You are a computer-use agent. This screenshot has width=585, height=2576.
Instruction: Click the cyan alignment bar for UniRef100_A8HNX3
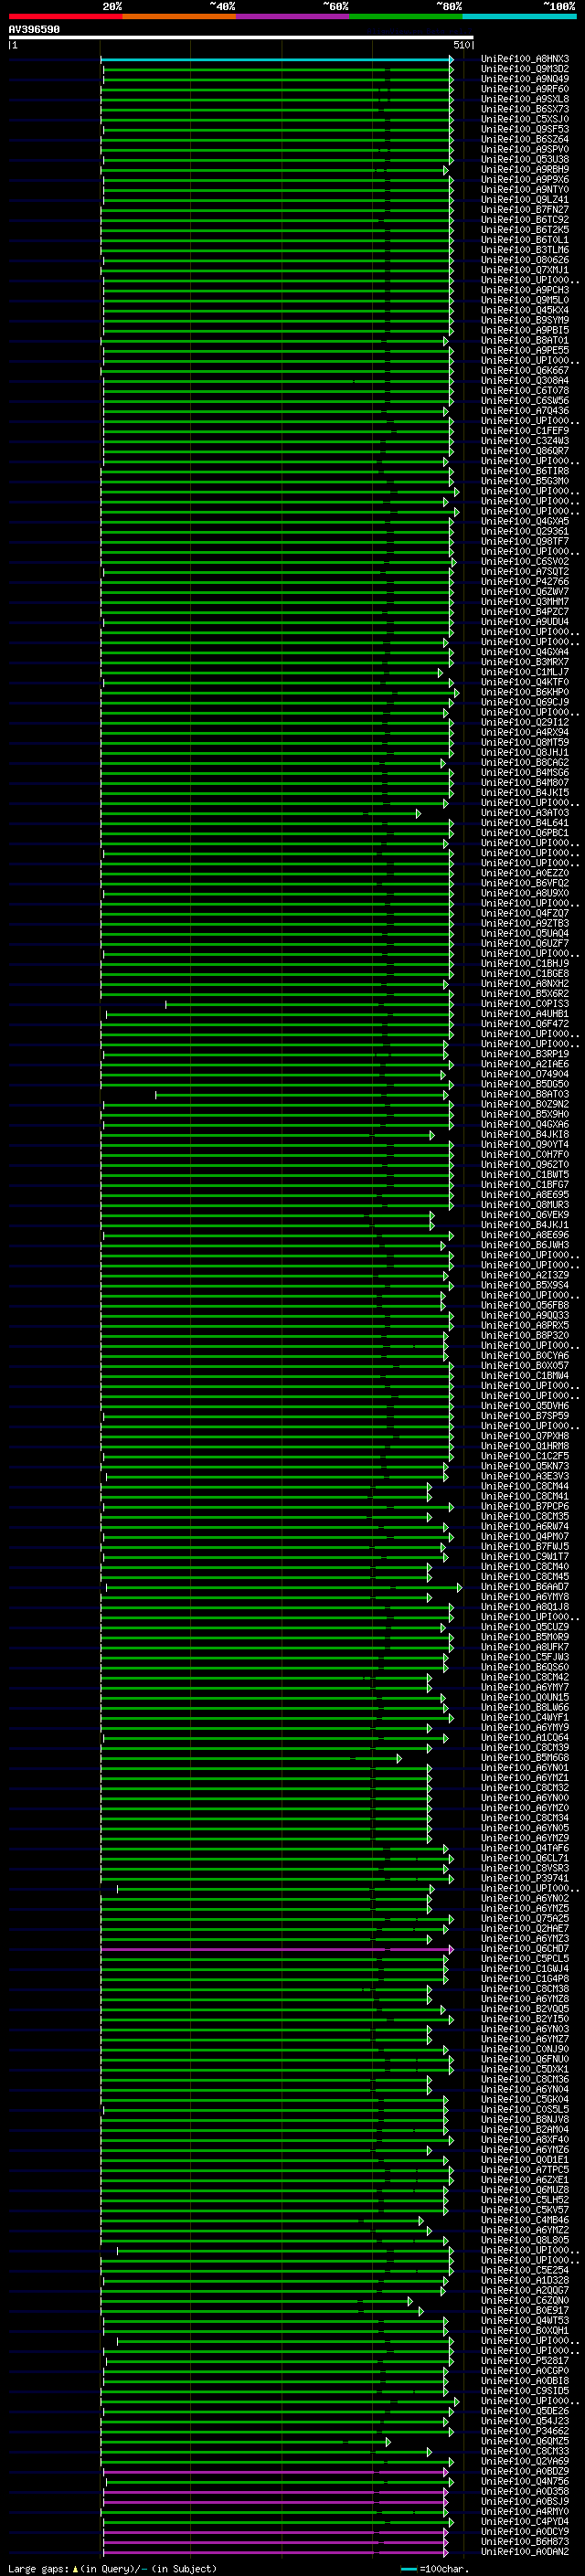coord(277,59)
